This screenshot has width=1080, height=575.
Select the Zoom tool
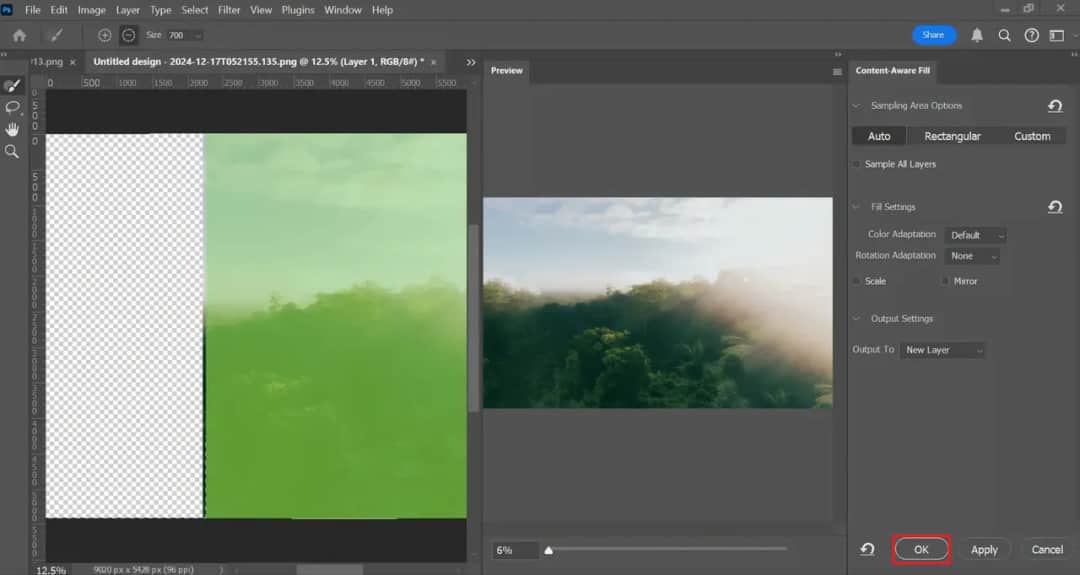13,151
